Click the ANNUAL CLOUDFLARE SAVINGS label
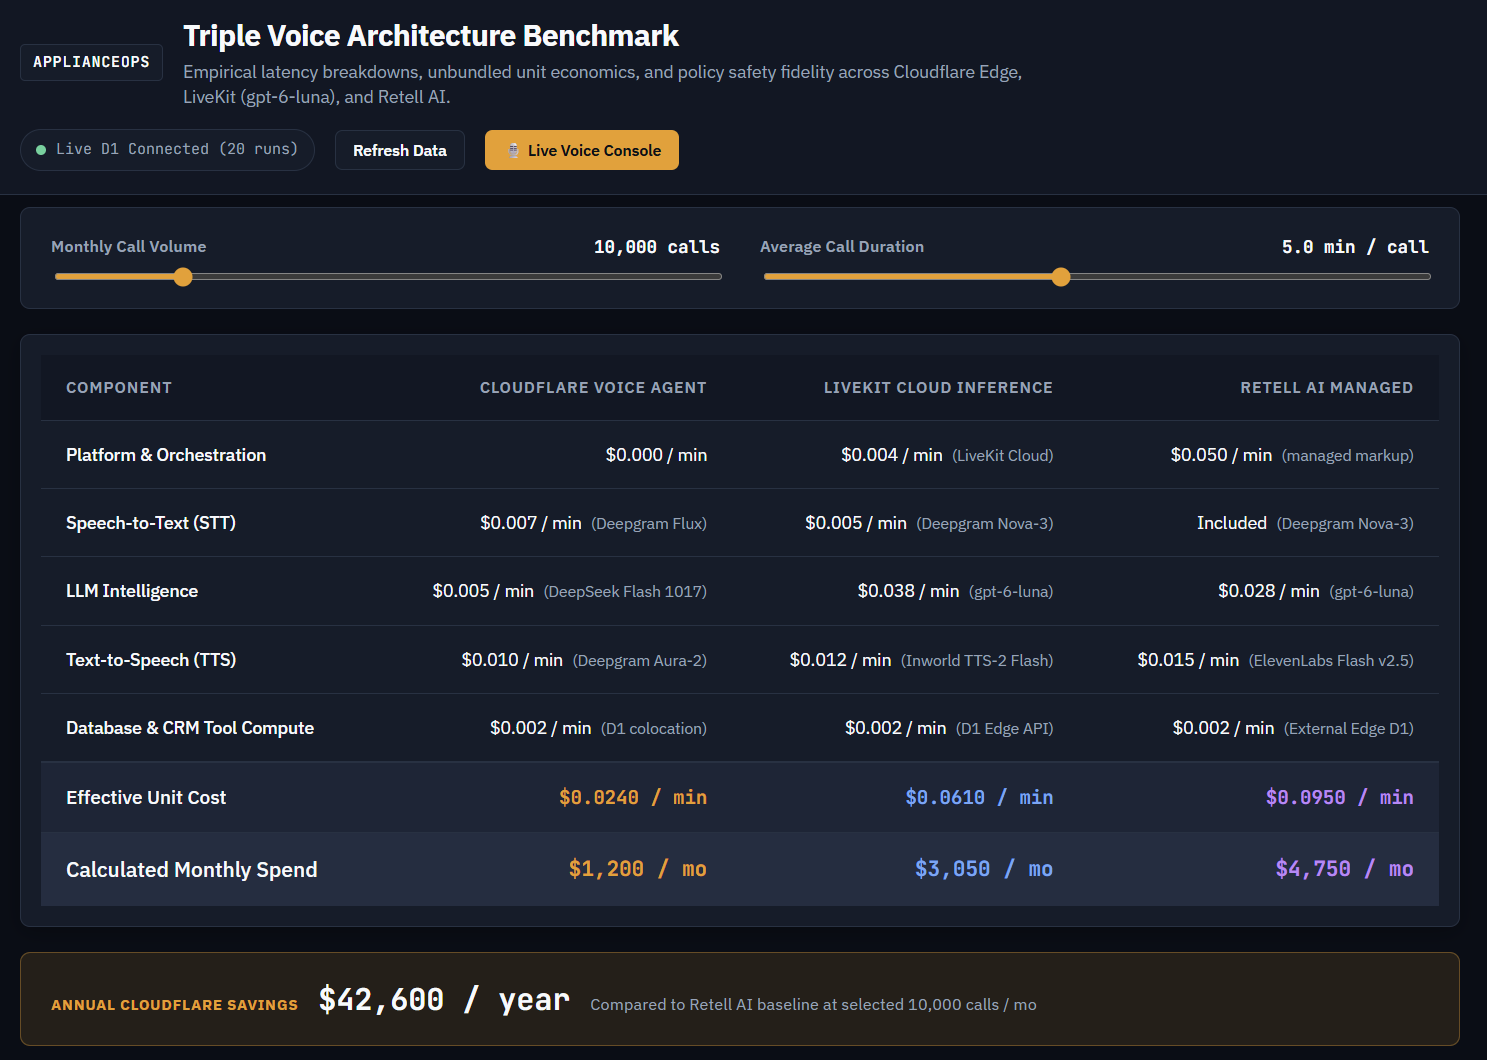 pos(175,1005)
